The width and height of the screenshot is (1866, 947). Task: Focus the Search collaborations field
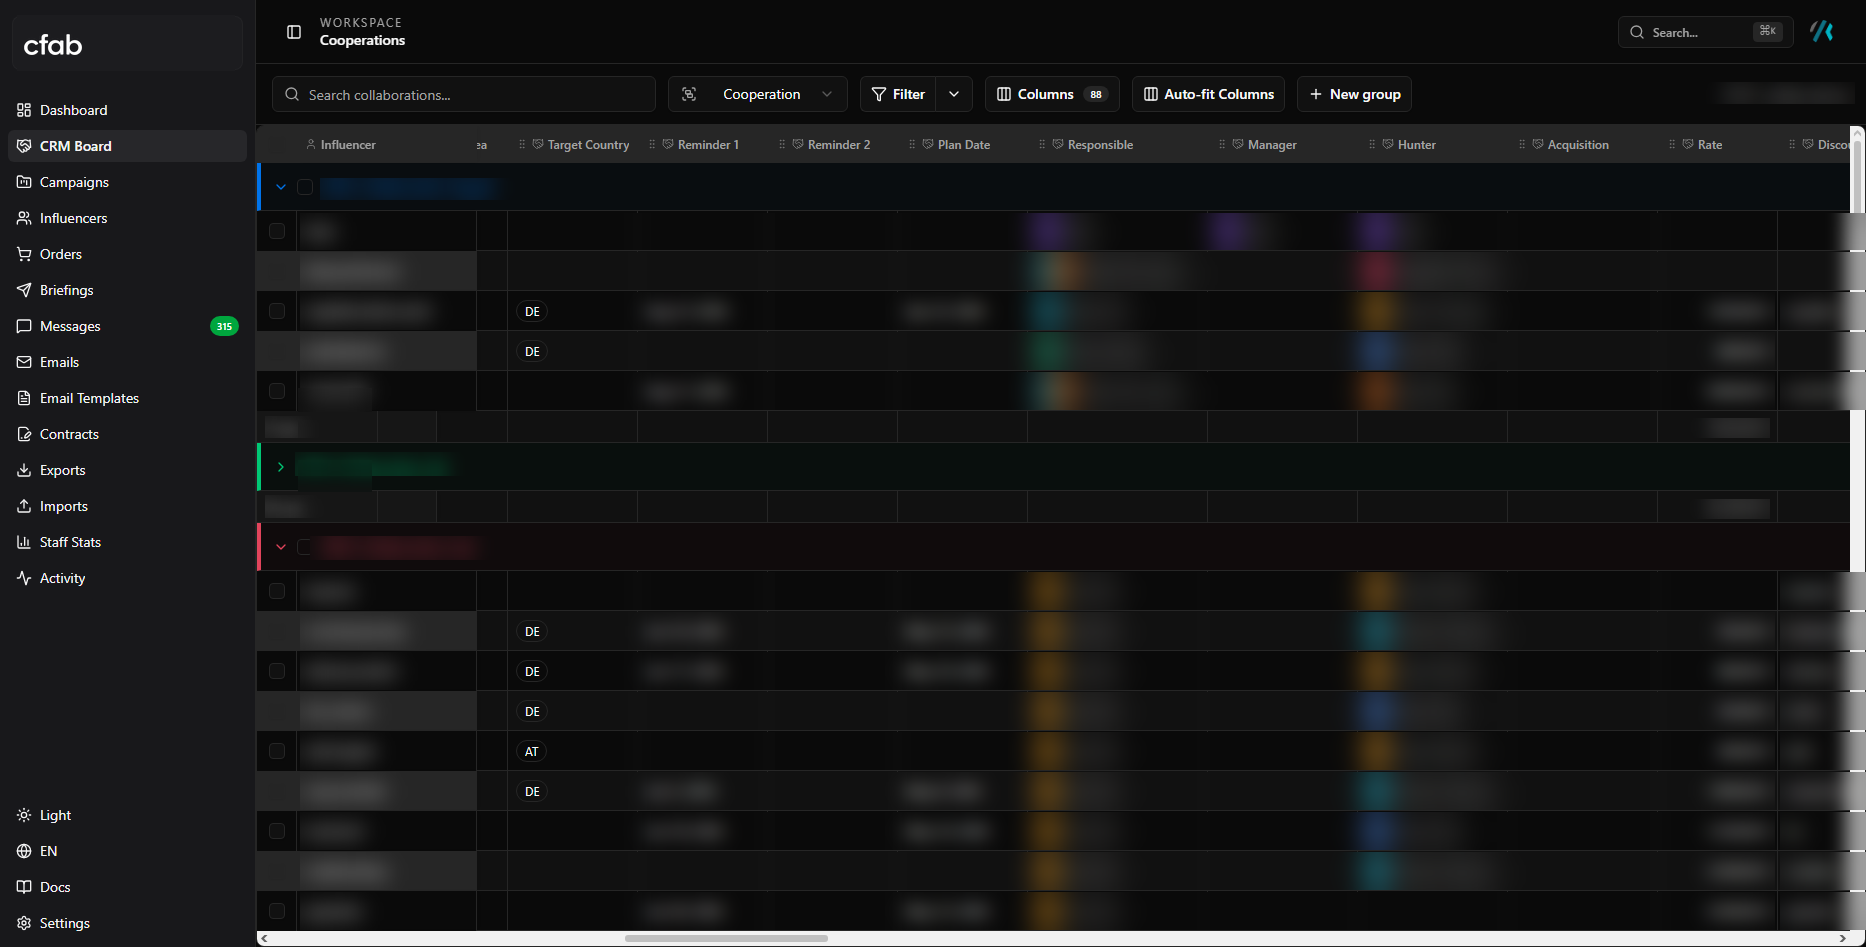464,94
